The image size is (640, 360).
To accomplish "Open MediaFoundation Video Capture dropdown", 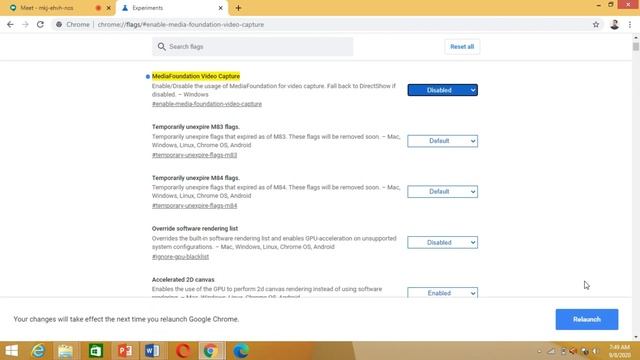I will (x=442, y=90).
